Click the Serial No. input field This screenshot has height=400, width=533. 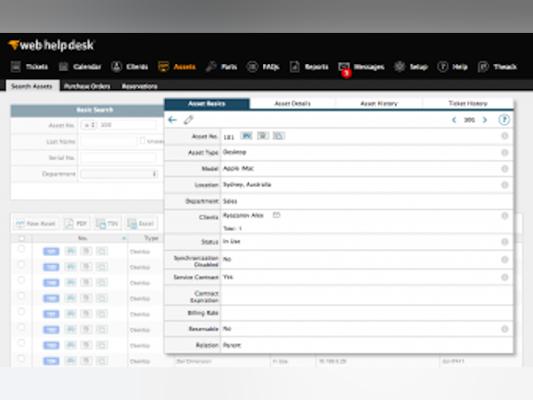(x=119, y=158)
